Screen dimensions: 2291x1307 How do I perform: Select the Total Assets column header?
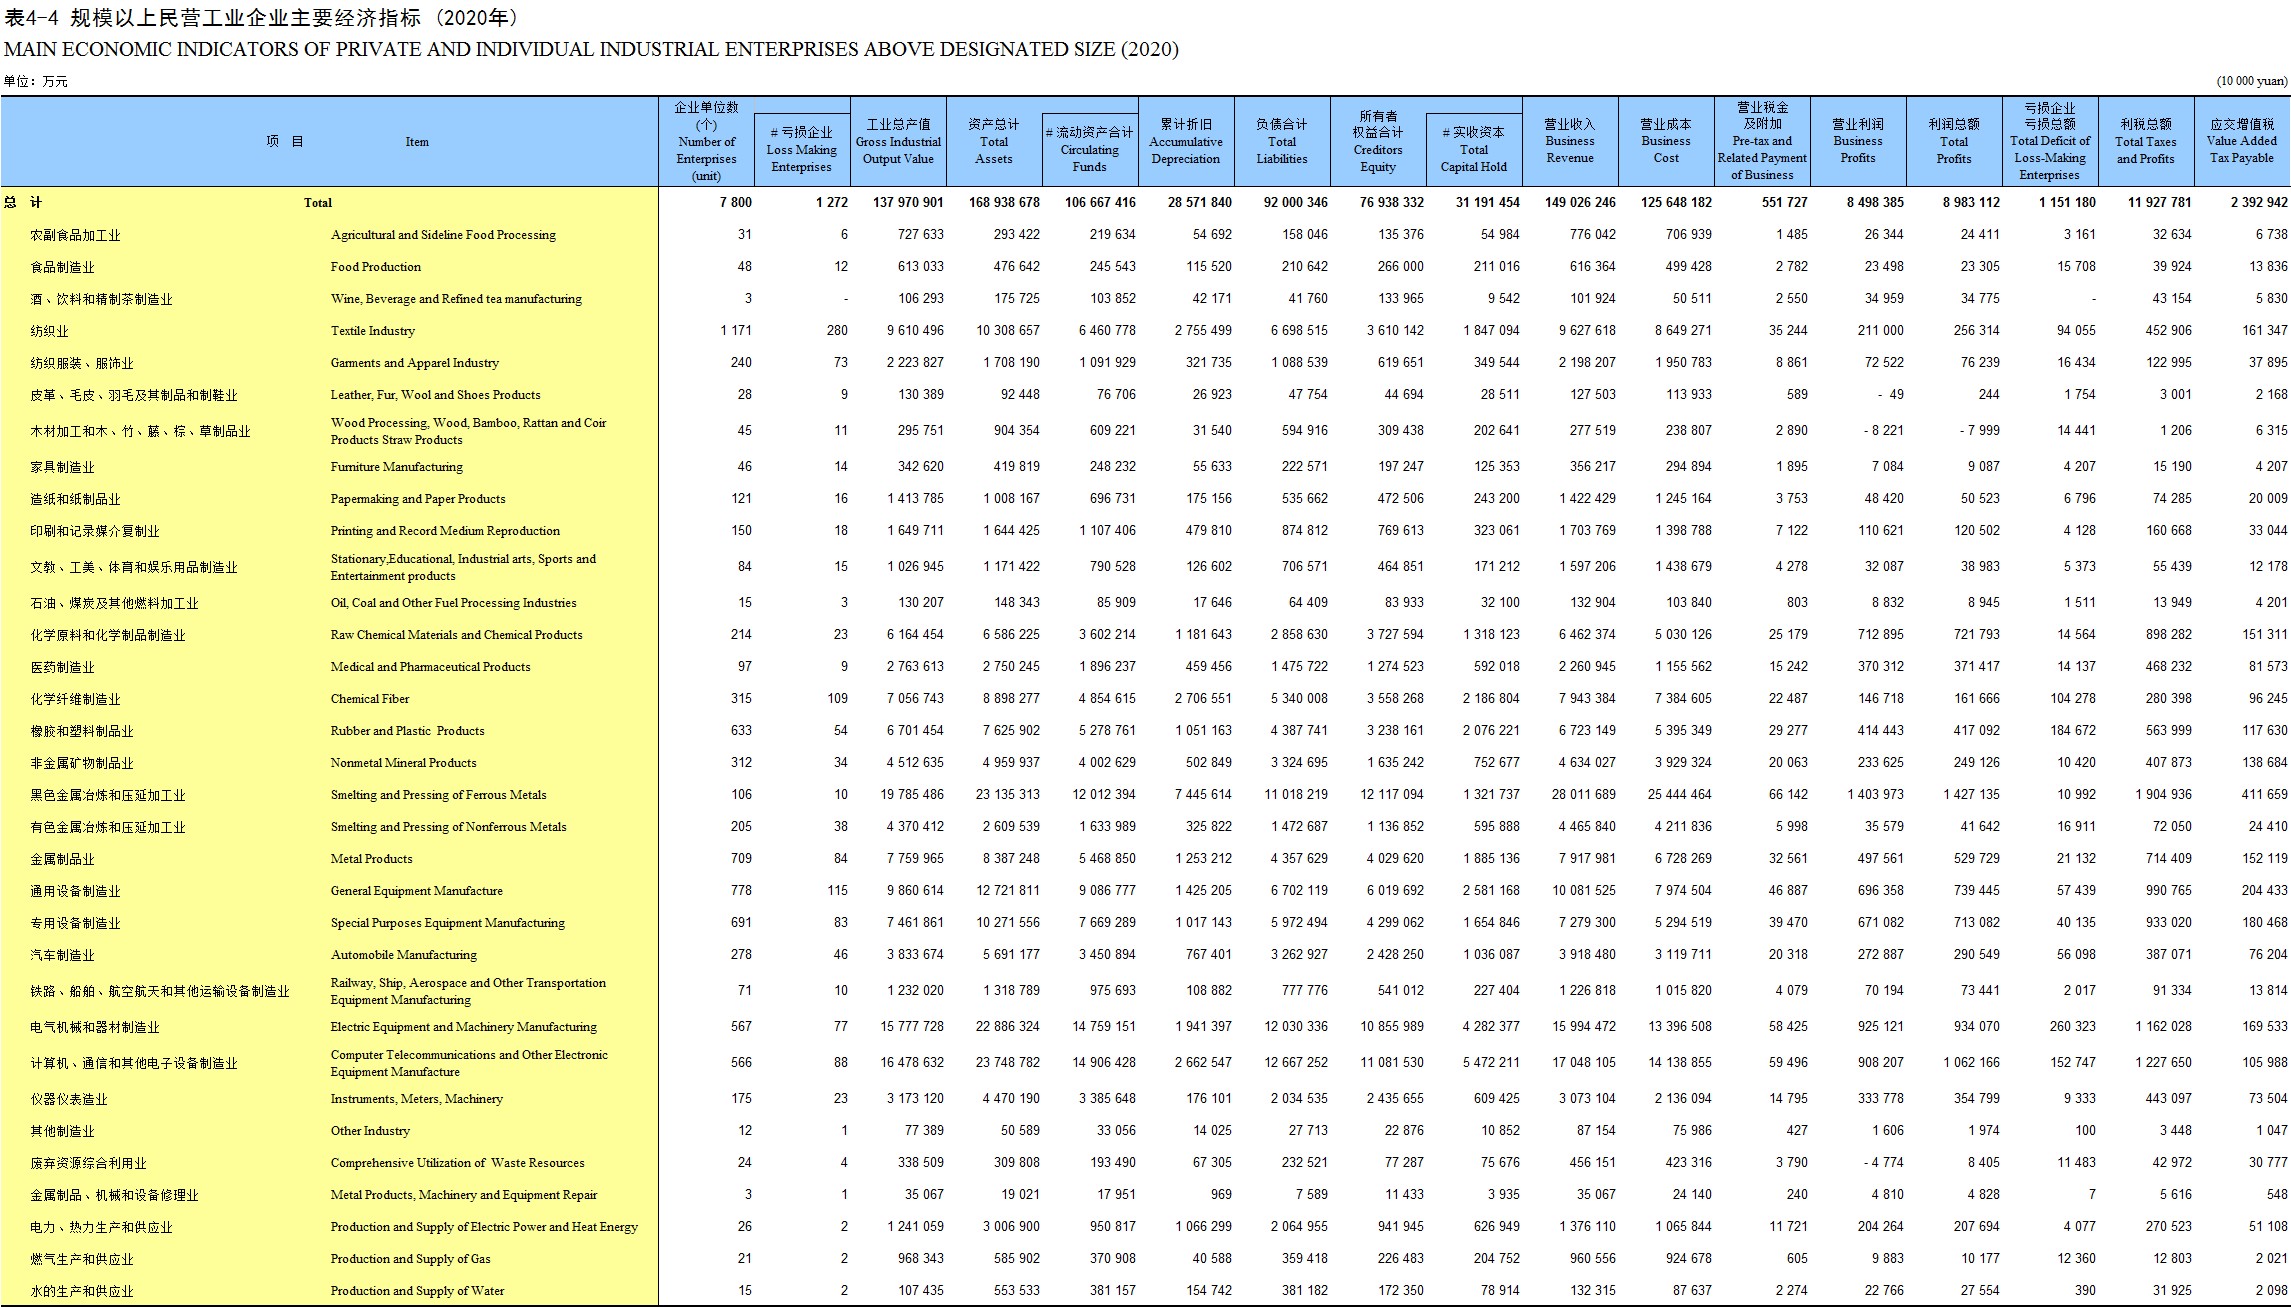pyautogui.click(x=994, y=141)
